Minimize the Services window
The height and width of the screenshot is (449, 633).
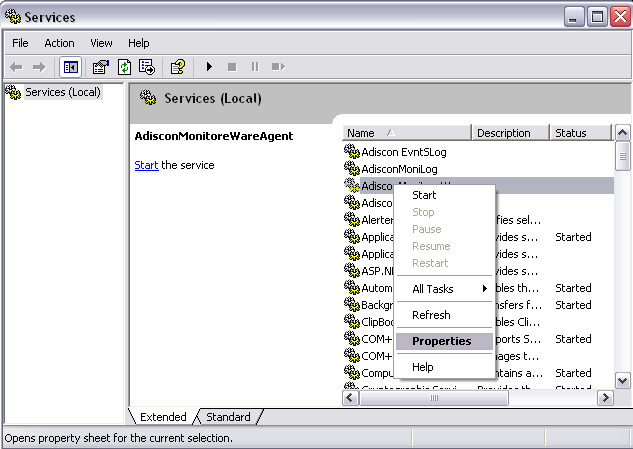coord(573,17)
